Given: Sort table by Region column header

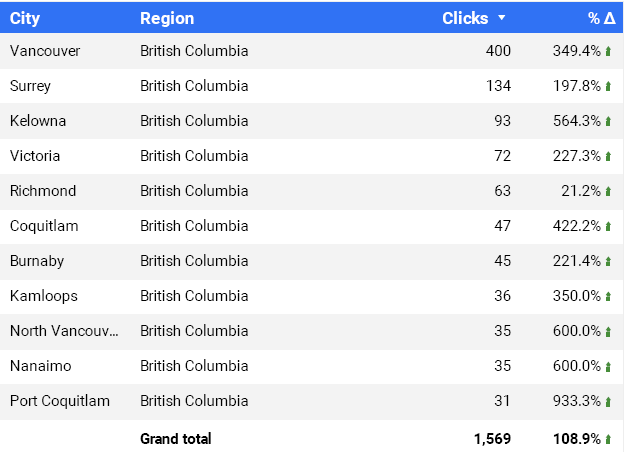Looking at the screenshot, I should (167, 18).
